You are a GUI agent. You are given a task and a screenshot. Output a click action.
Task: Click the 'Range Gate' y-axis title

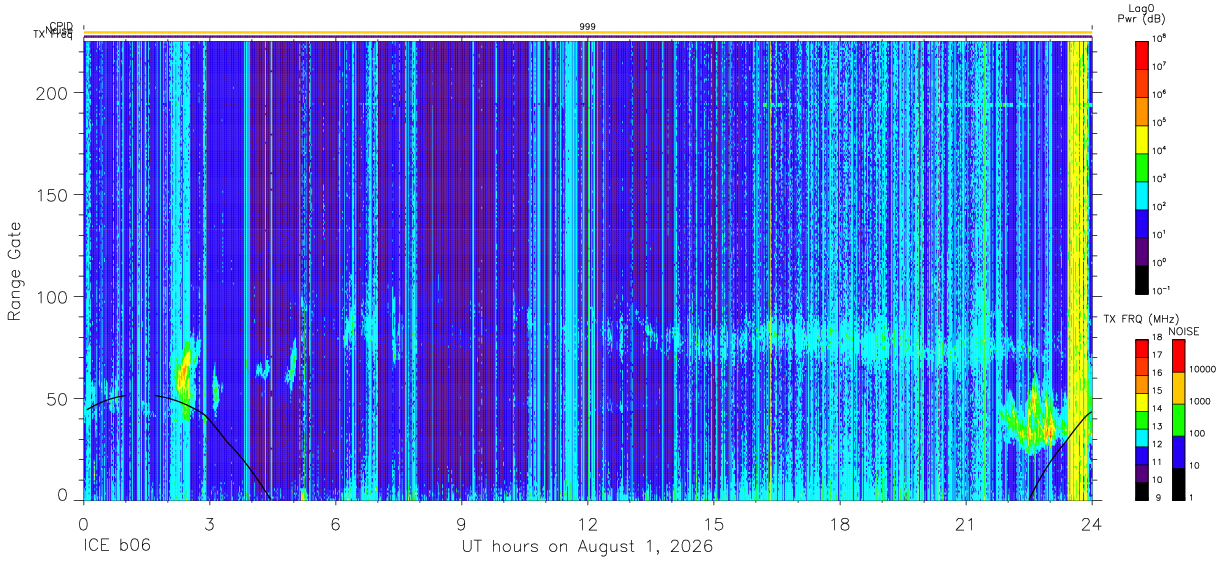[x=15, y=272]
